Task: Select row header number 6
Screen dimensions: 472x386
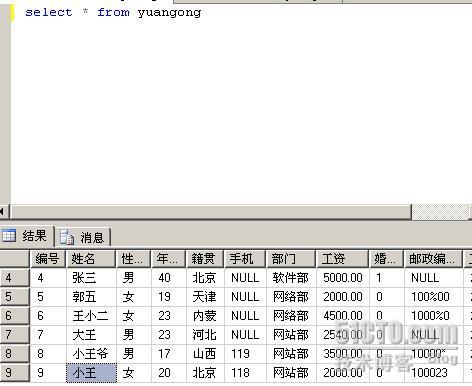Action: [14, 316]
